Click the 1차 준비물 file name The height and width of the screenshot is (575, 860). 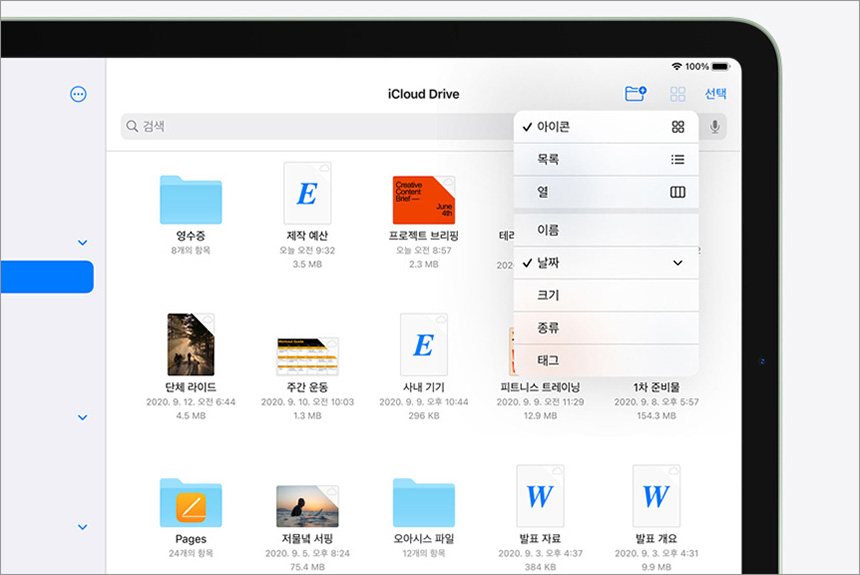pos(657,387)
